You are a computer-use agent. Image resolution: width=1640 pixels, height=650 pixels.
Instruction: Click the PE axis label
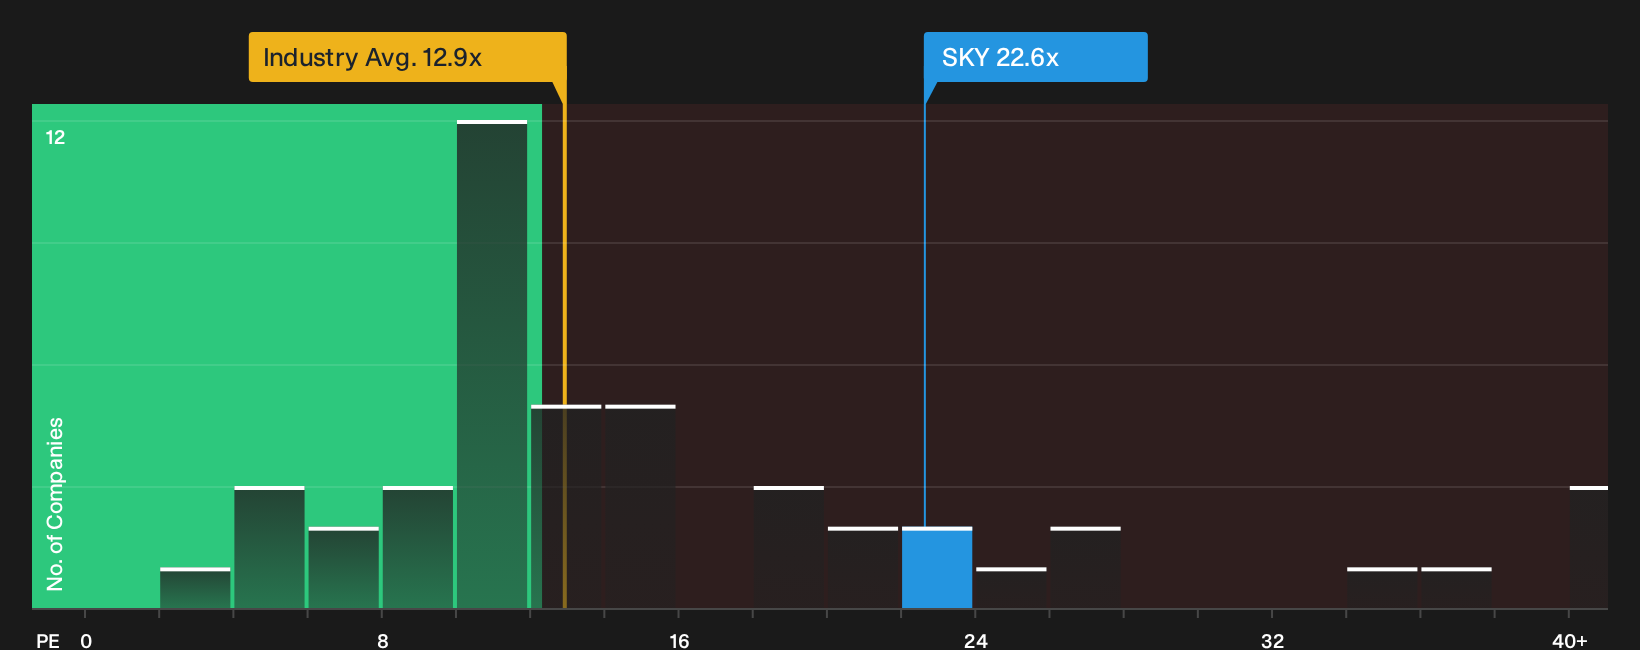[48, 641]
